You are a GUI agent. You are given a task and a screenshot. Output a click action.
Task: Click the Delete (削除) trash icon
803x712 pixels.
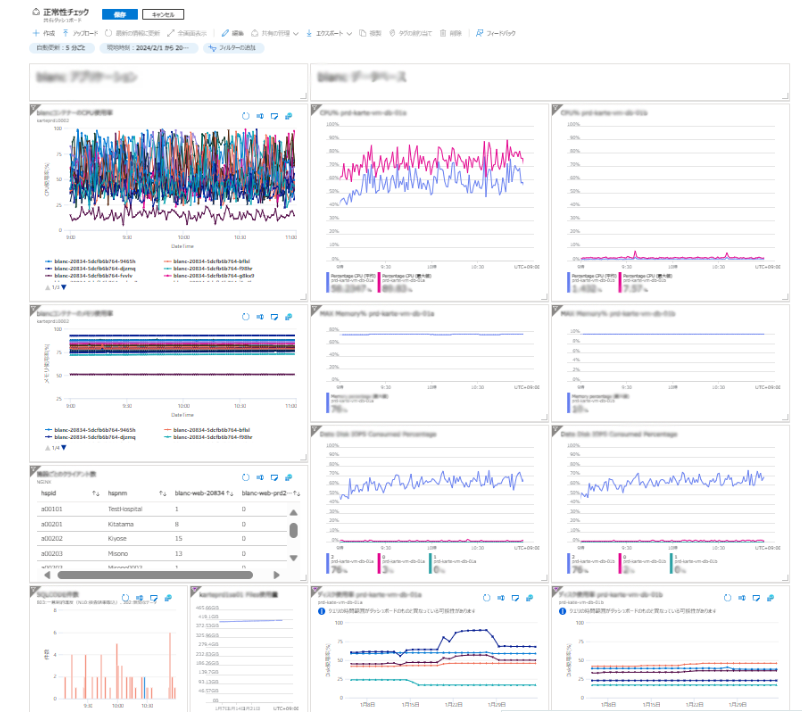(x=441, y=33)
